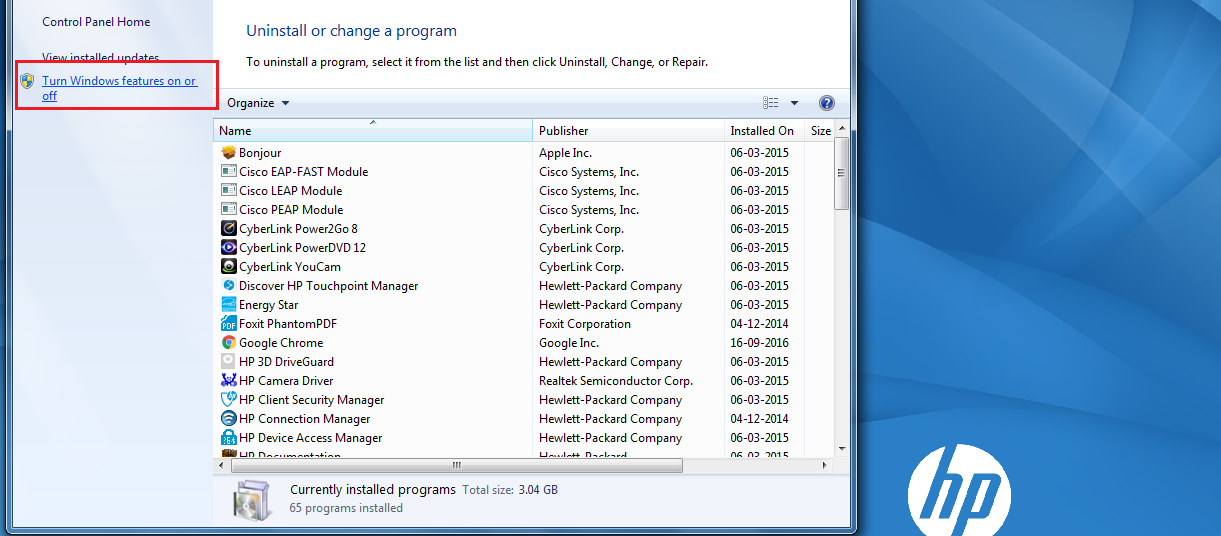Click the vertical scrollbar thumb of program list

pos(842,174)
